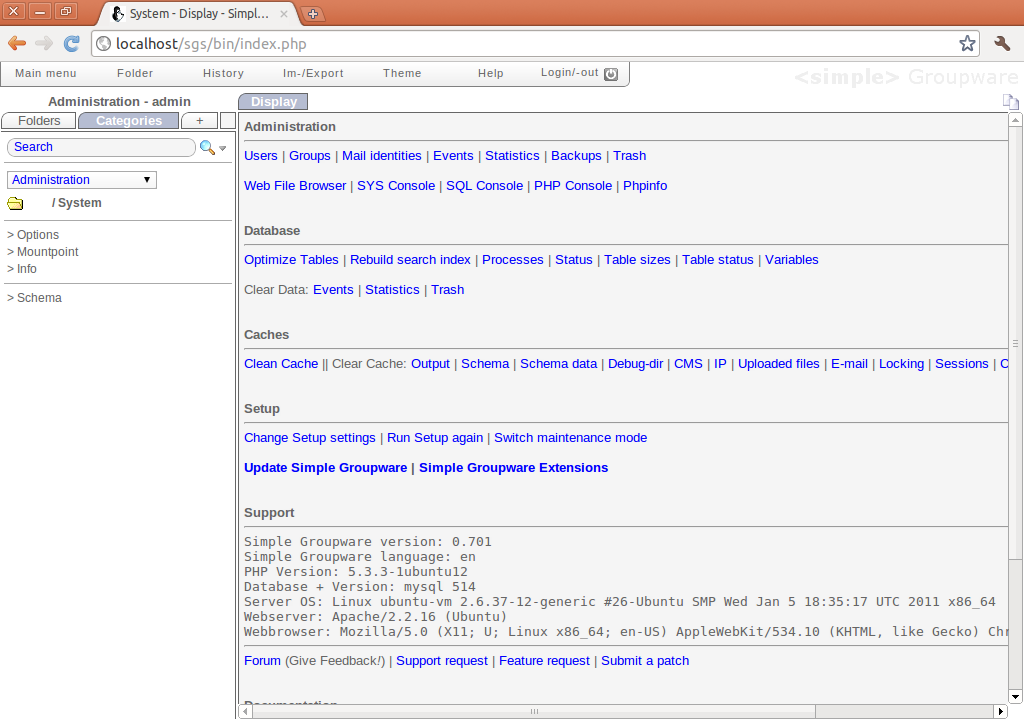The image size is (1024, 720).
Task: Click Update Simple Groupware
Action: pyautogui.click(x=325, y=468)
